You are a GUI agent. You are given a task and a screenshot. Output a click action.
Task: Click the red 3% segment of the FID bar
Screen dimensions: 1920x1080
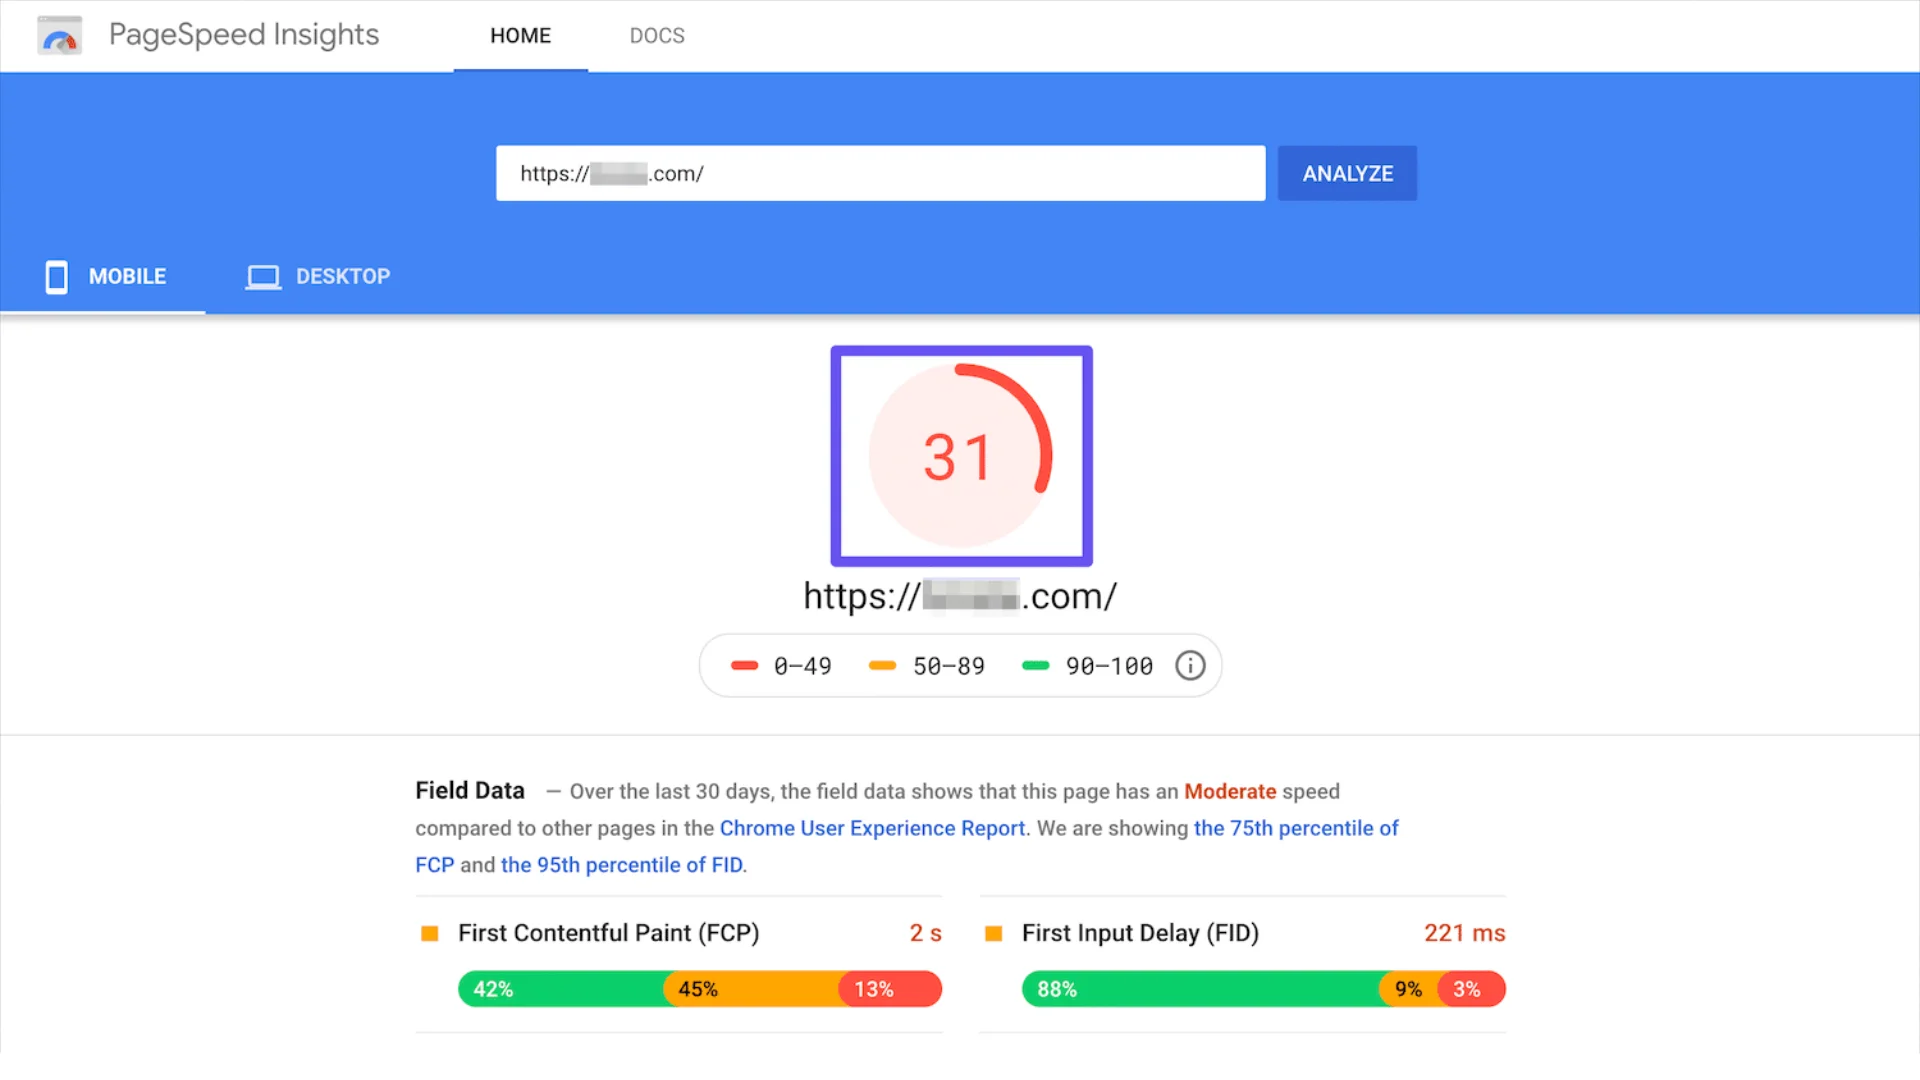click(1468, 988)
